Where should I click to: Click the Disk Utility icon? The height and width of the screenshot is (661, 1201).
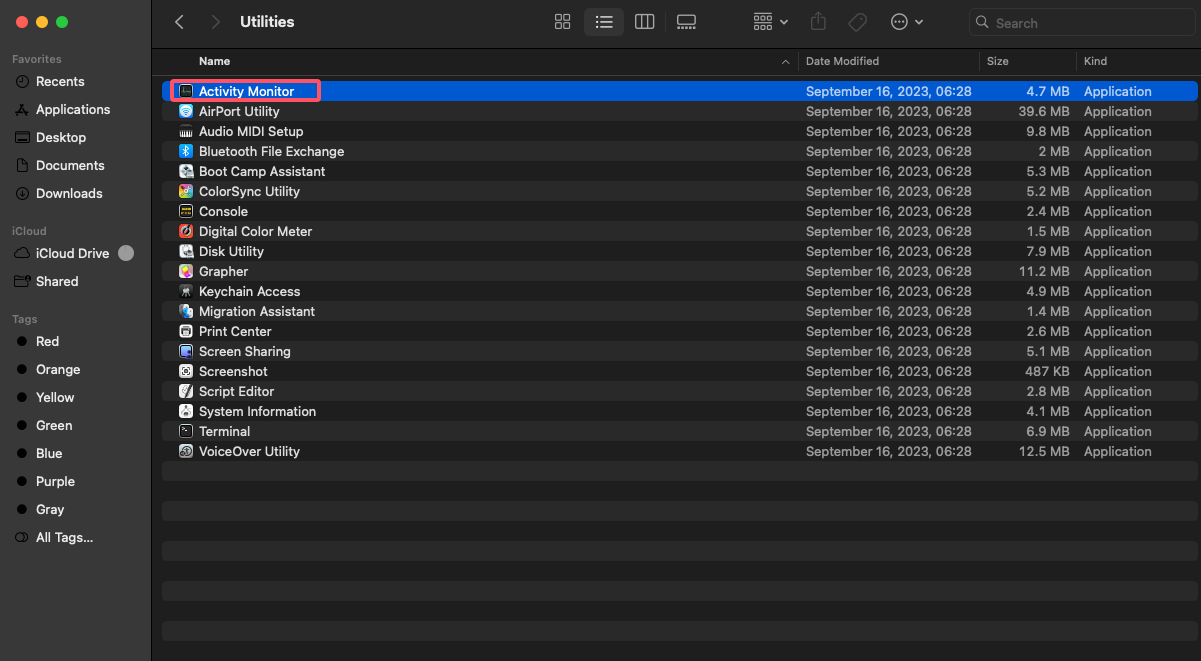pos(186,251)
